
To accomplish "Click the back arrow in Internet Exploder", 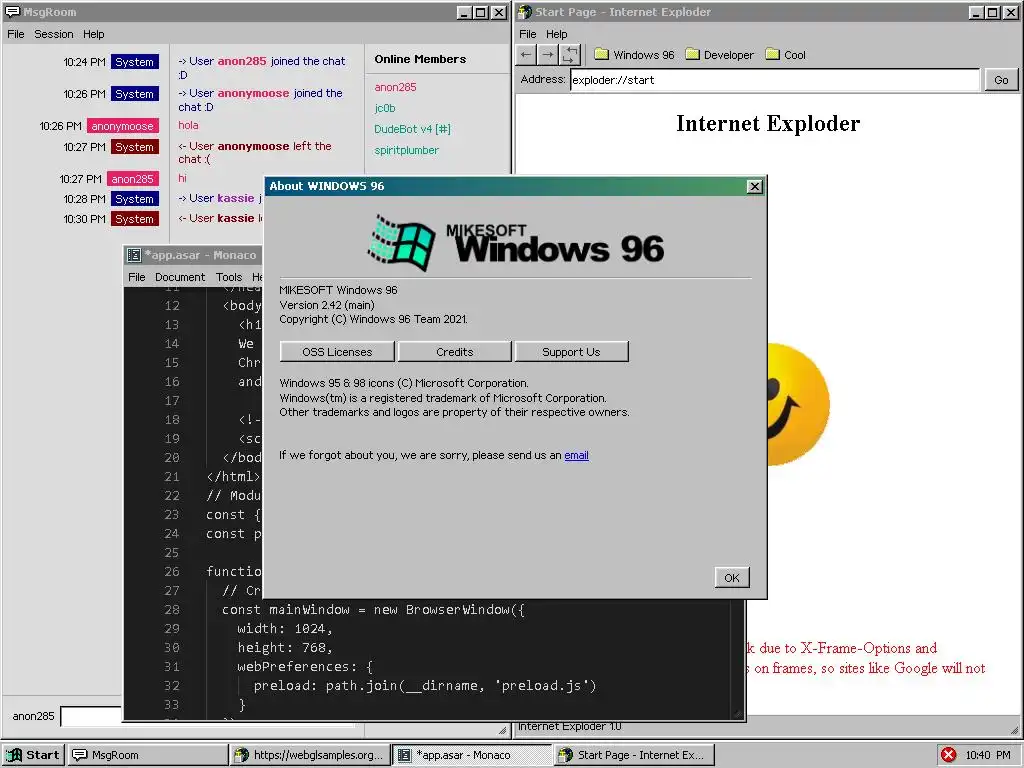I will pos(526,55).
